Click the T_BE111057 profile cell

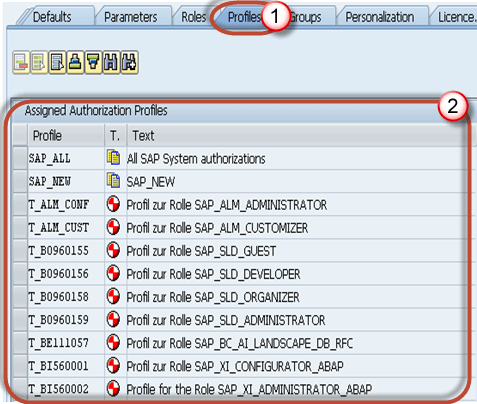[x=66, y=343]
